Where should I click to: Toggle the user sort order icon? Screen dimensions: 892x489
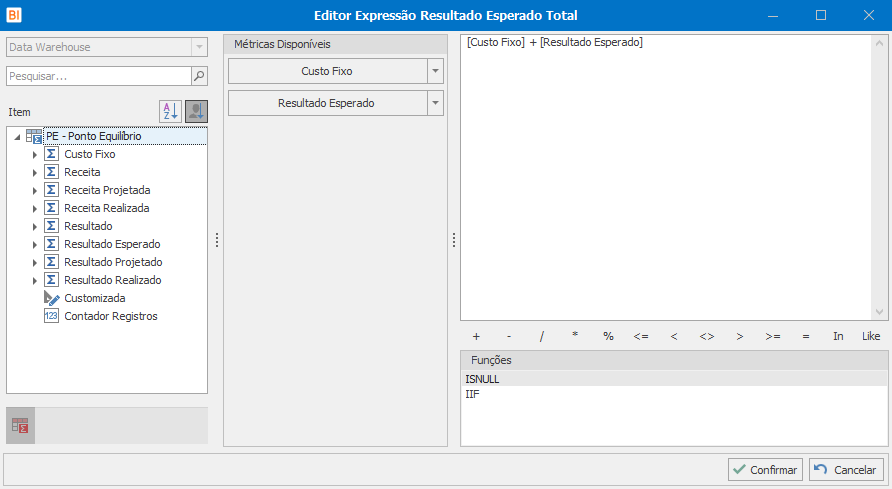tap(196, 111)
